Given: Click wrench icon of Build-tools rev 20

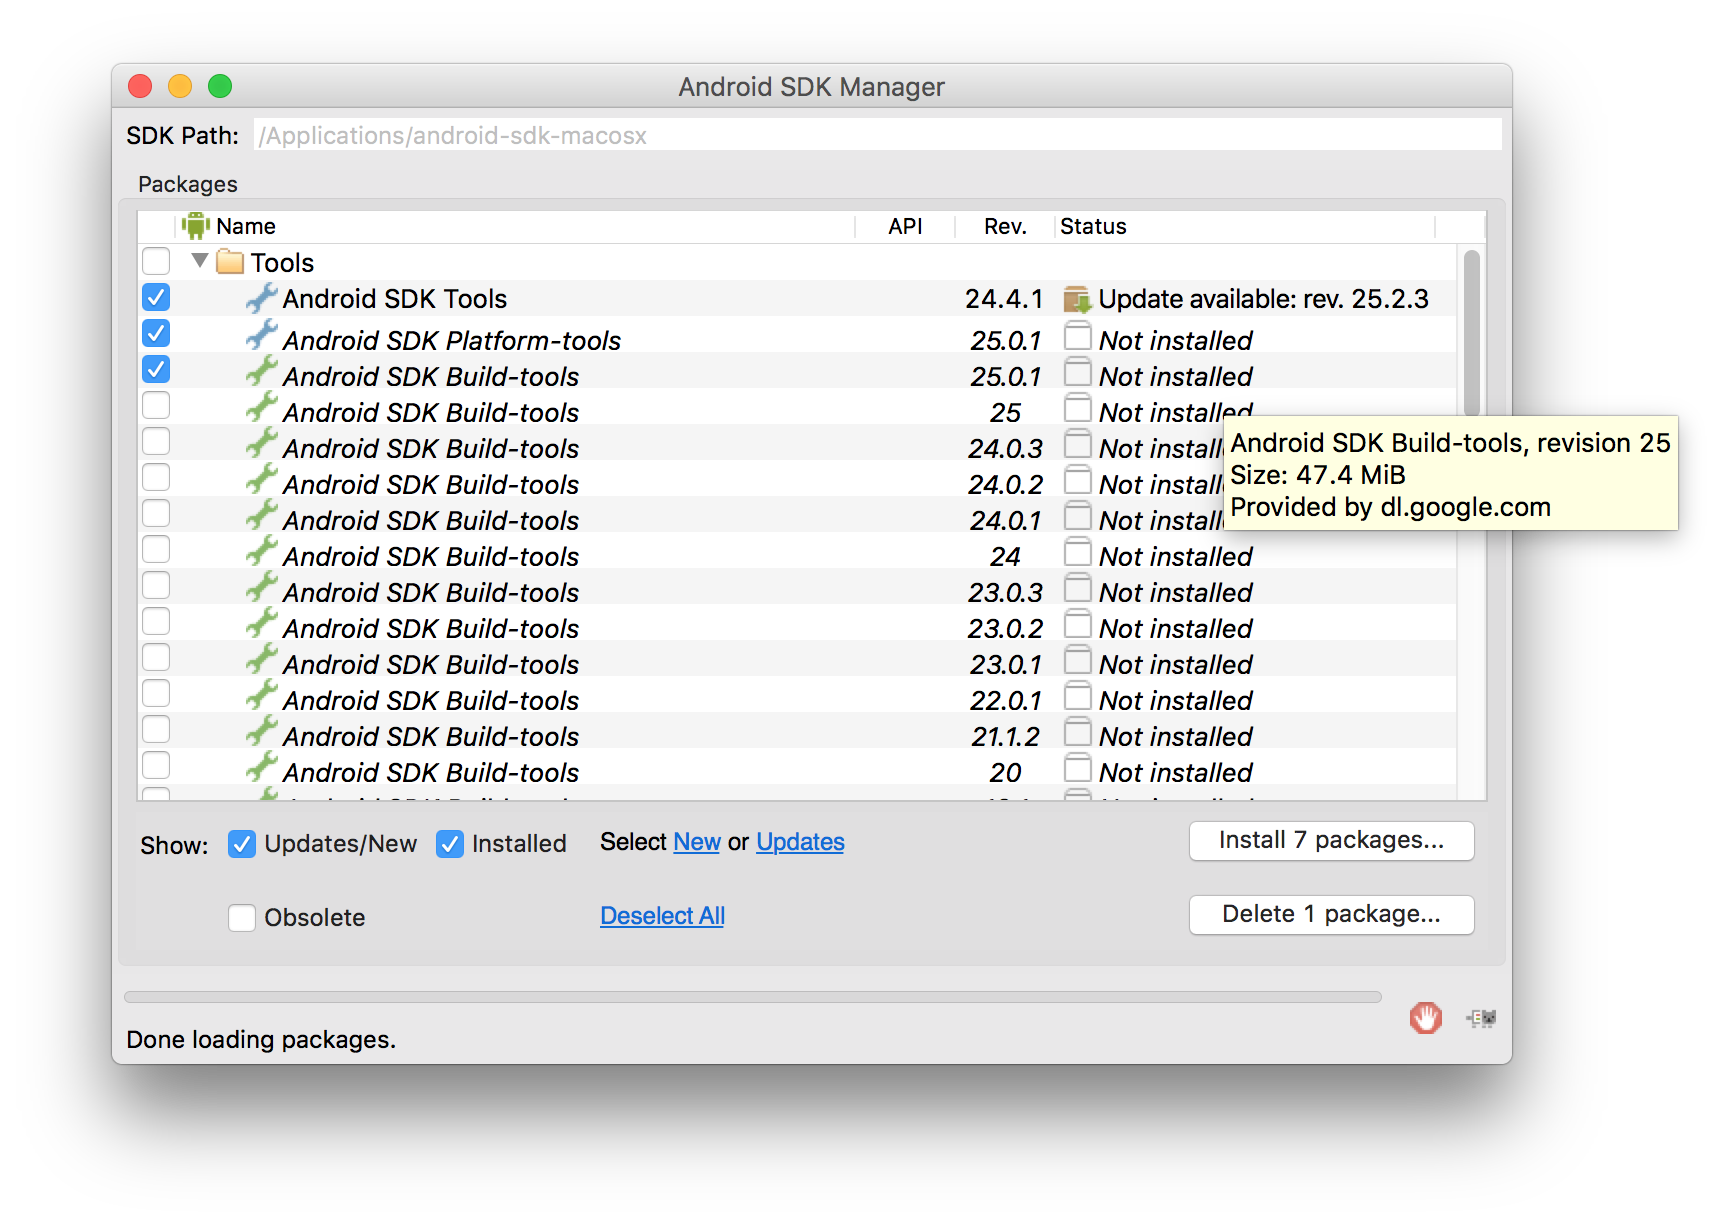Looking at the screenshot, I should pos(261,768).
